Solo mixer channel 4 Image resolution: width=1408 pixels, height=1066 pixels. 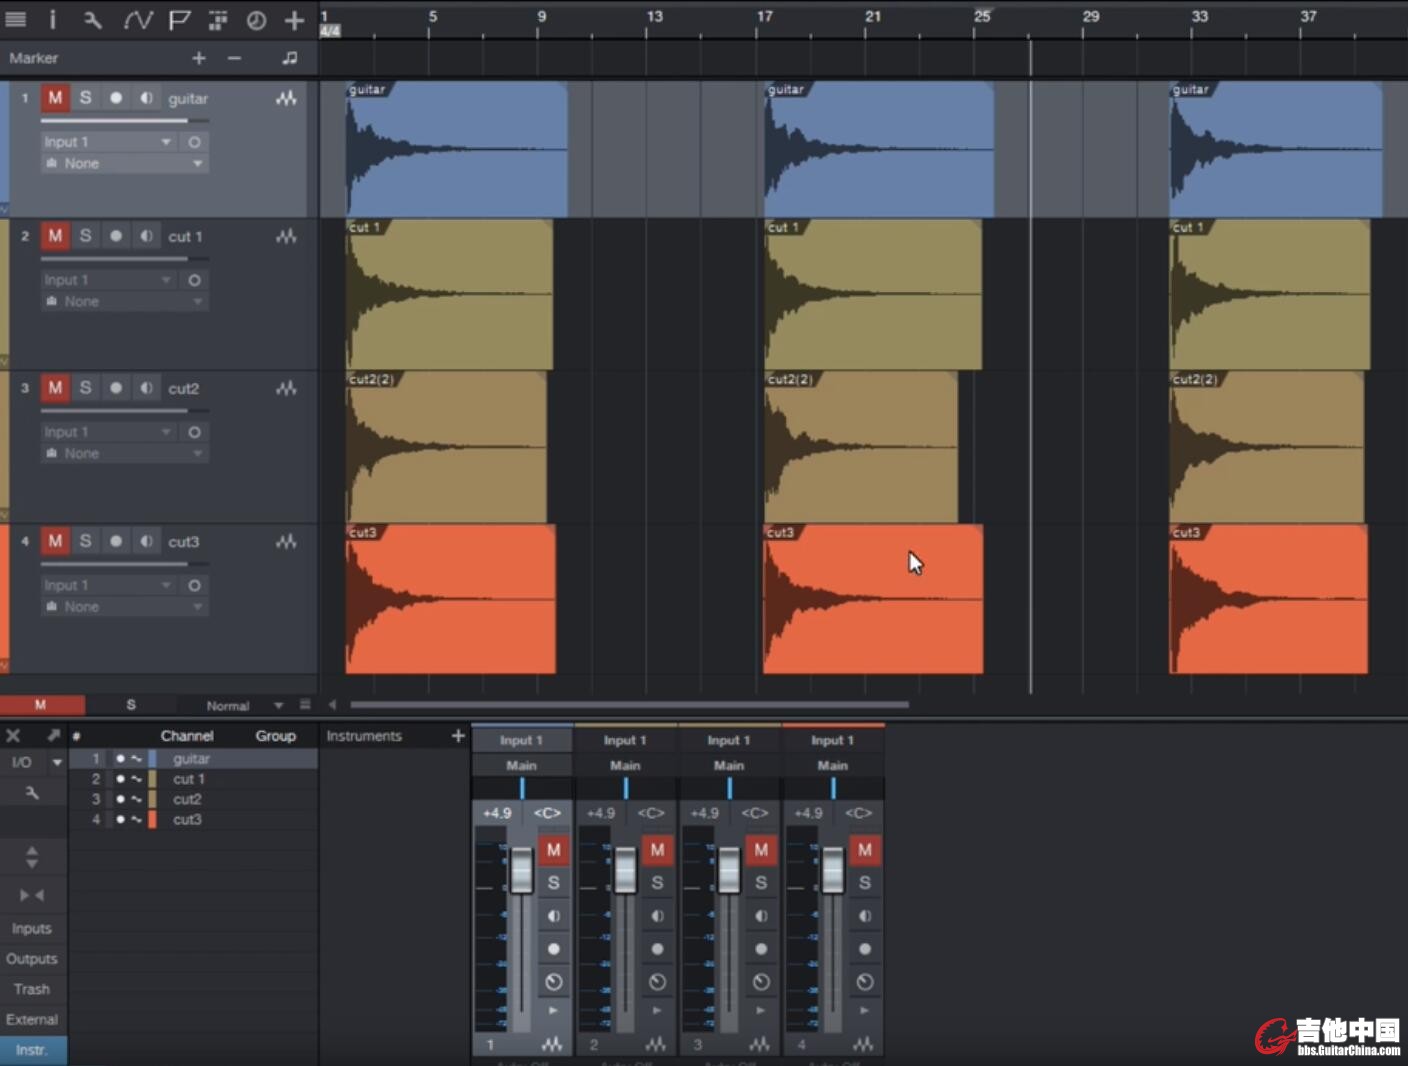tap(865, 883)
